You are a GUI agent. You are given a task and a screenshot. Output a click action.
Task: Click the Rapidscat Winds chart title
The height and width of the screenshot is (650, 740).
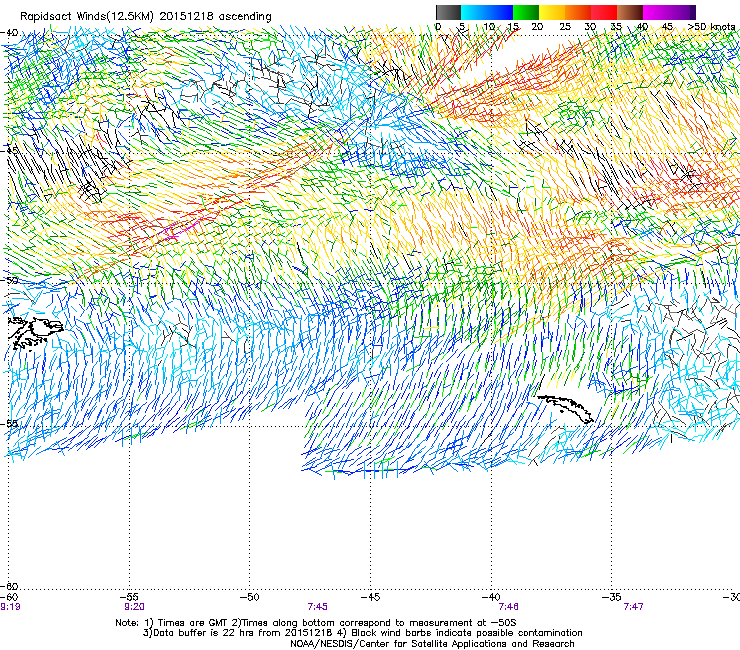click(146, 16)
